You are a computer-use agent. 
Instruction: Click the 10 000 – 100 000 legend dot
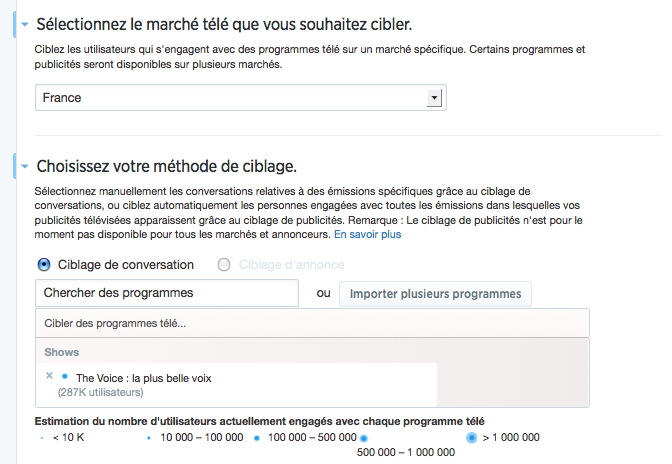click(x=149, y=438)
